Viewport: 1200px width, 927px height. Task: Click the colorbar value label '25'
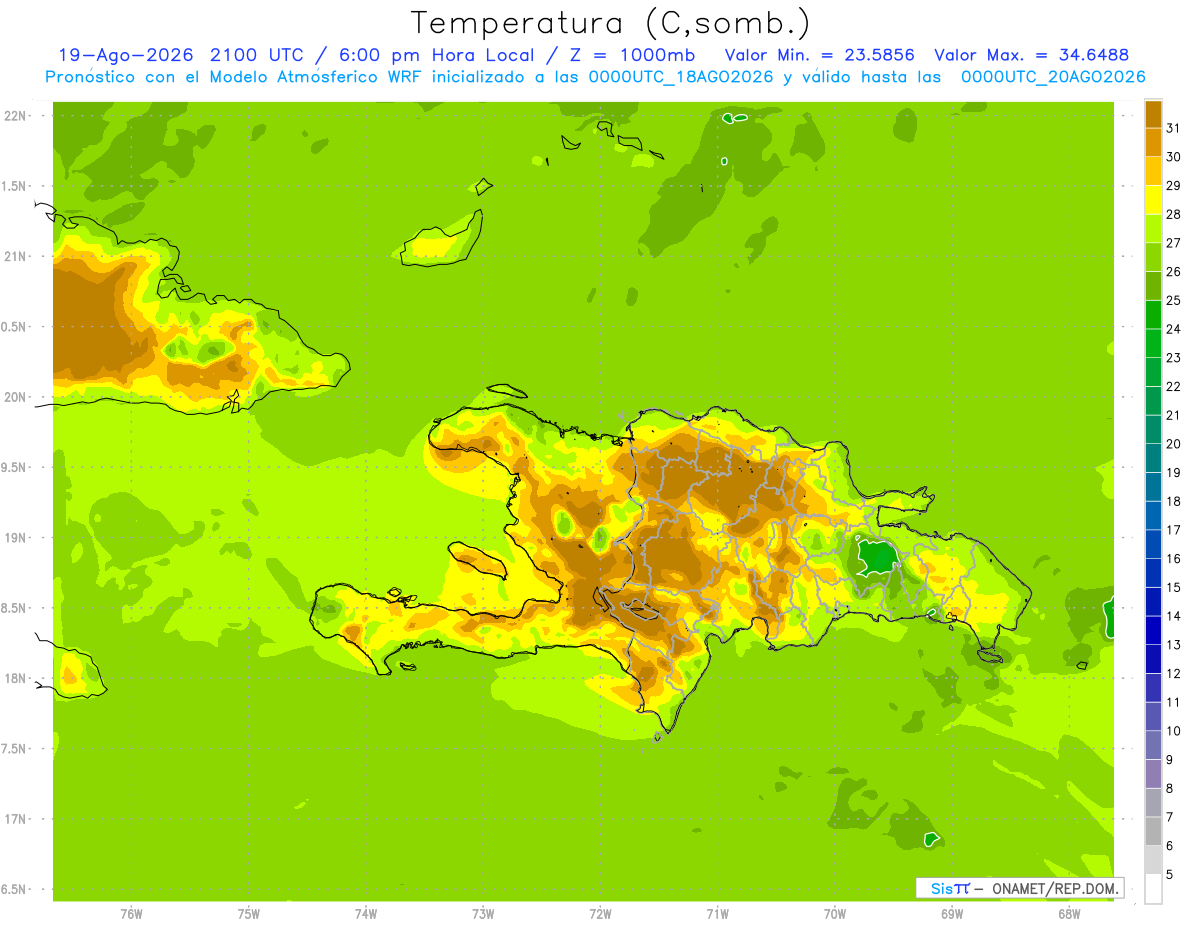point(1174,300)
